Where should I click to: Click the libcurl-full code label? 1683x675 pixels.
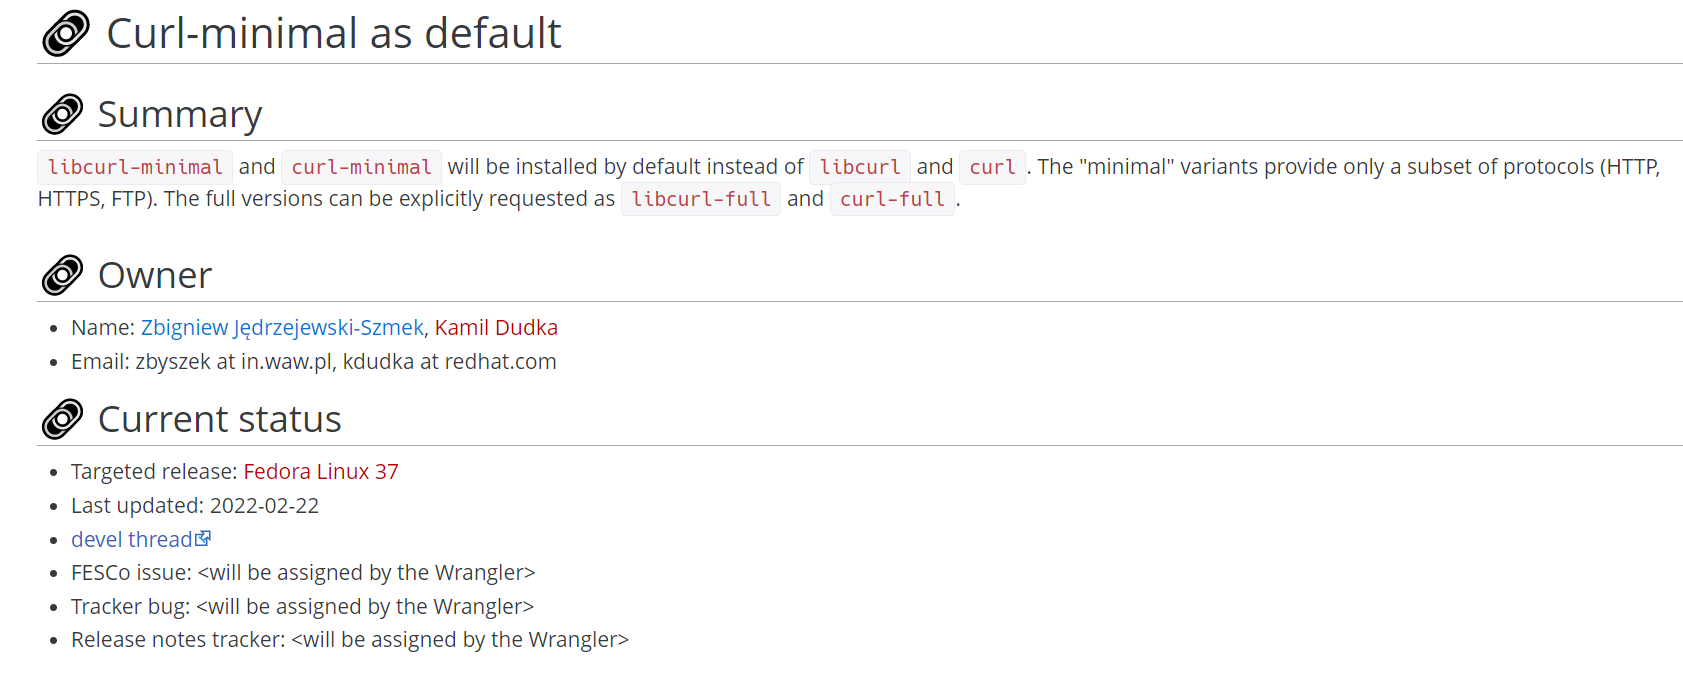[x=701, y=199]
